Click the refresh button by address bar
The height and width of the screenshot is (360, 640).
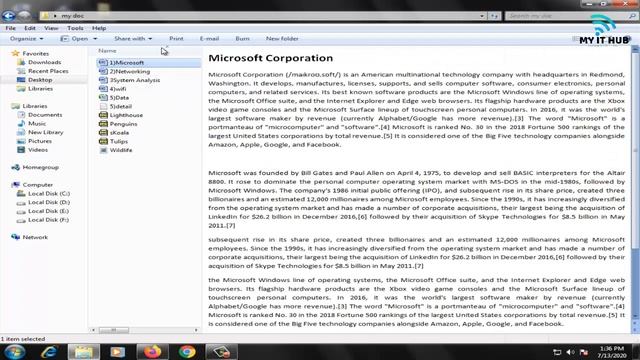point(494,16)
